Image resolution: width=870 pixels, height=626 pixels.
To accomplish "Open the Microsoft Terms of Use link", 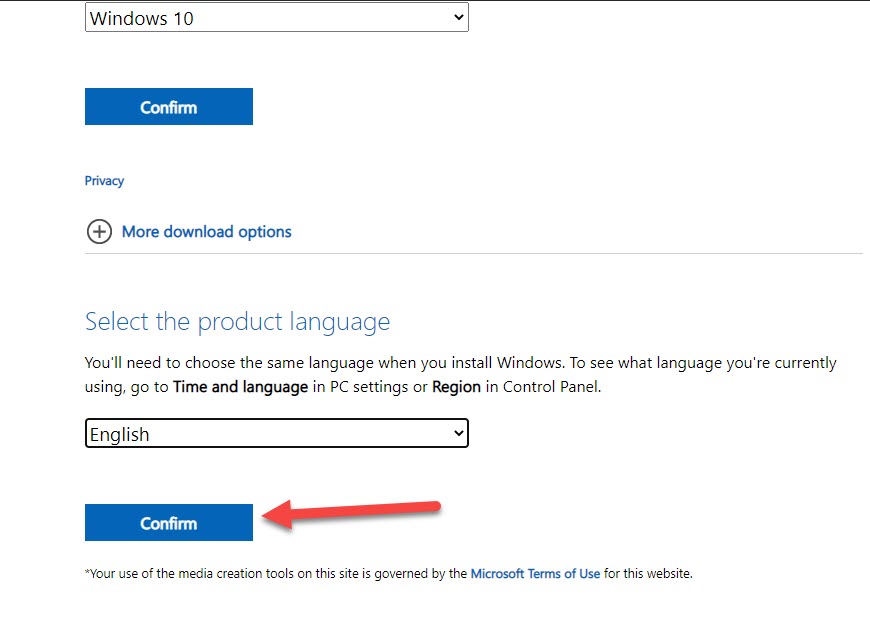I will tap(535, 574).
